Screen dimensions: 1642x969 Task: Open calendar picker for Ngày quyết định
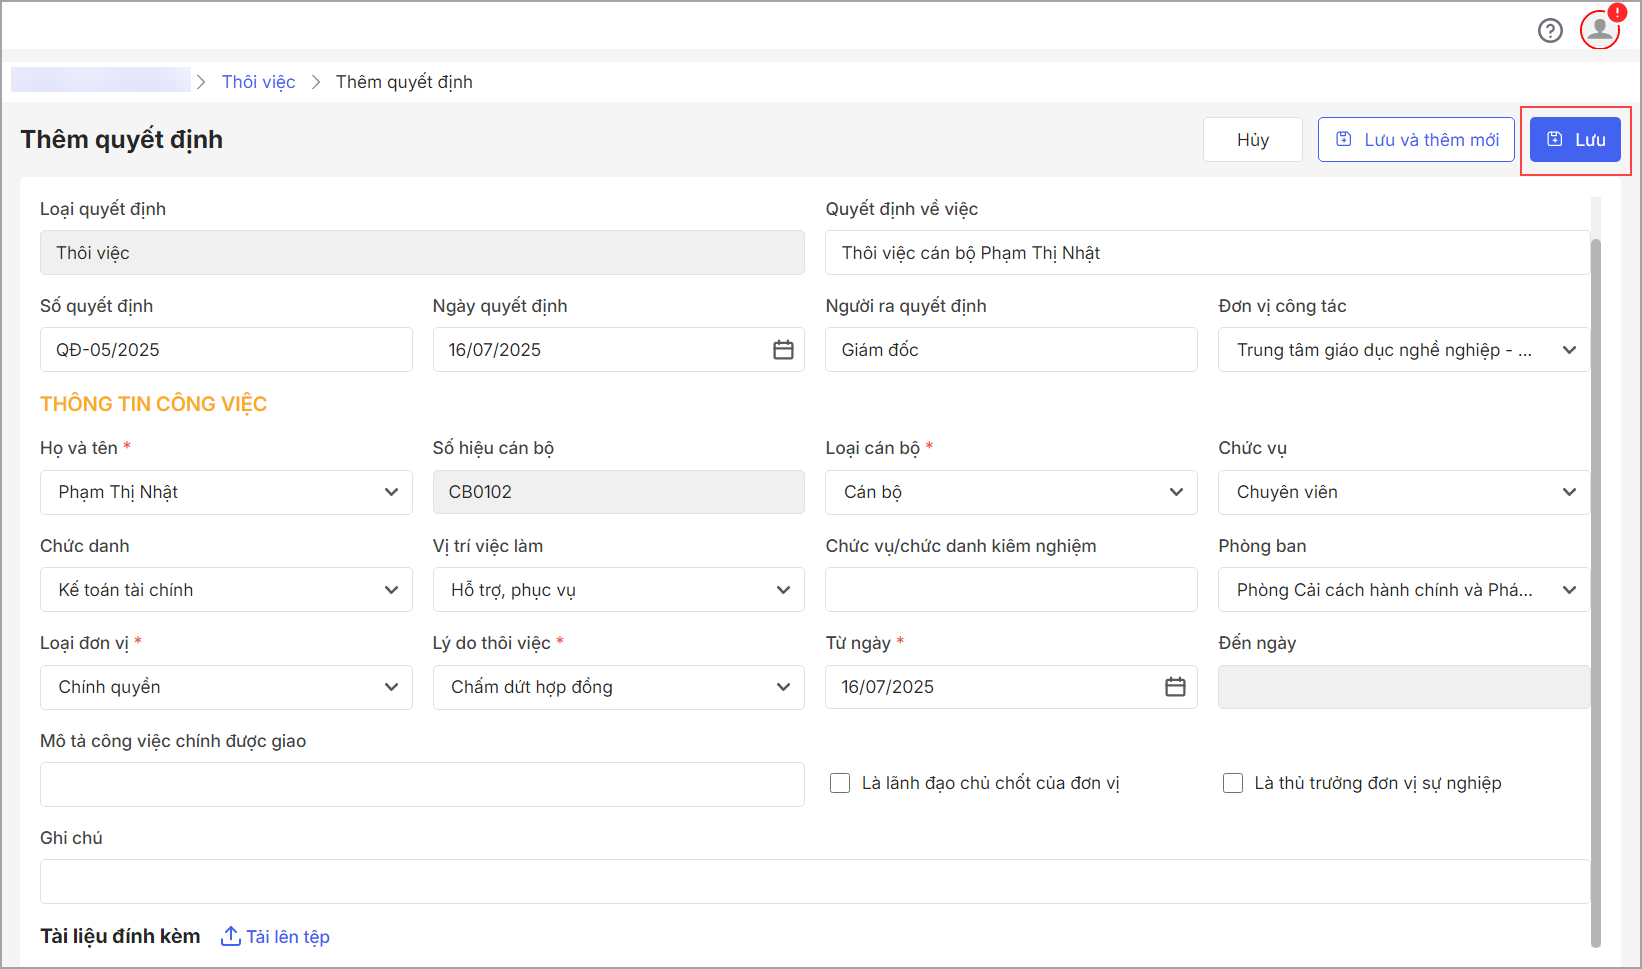pyautogui.click(x=783, y=350)
